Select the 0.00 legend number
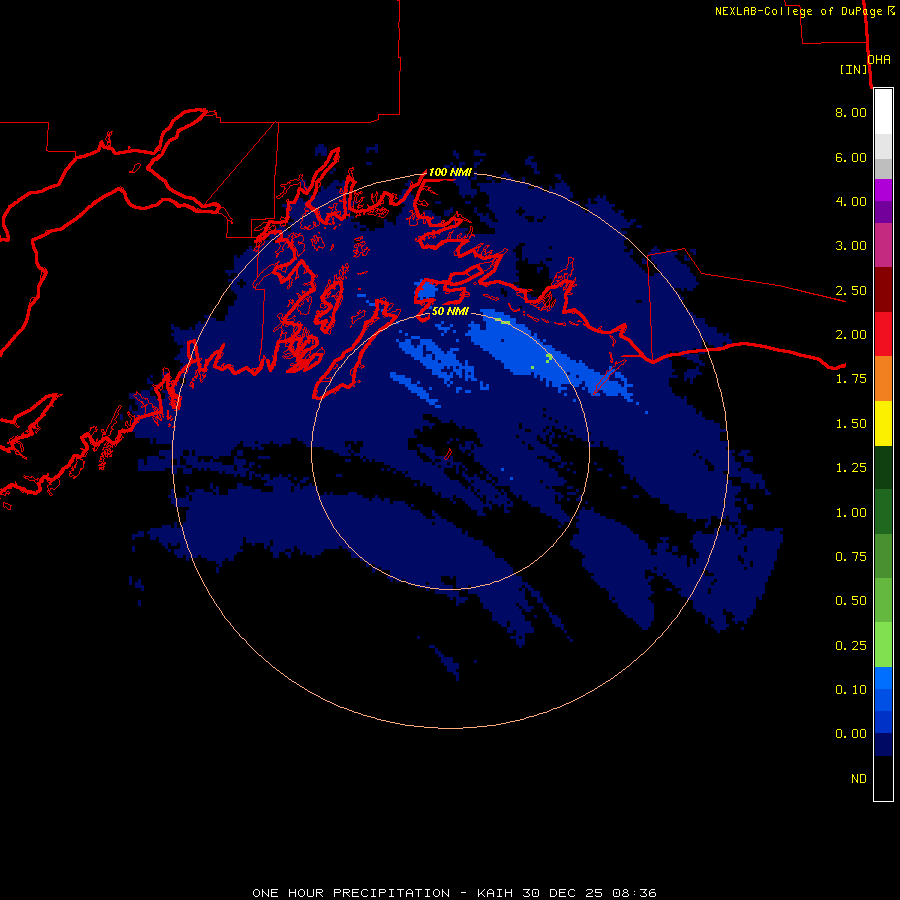 click(851, 734)
